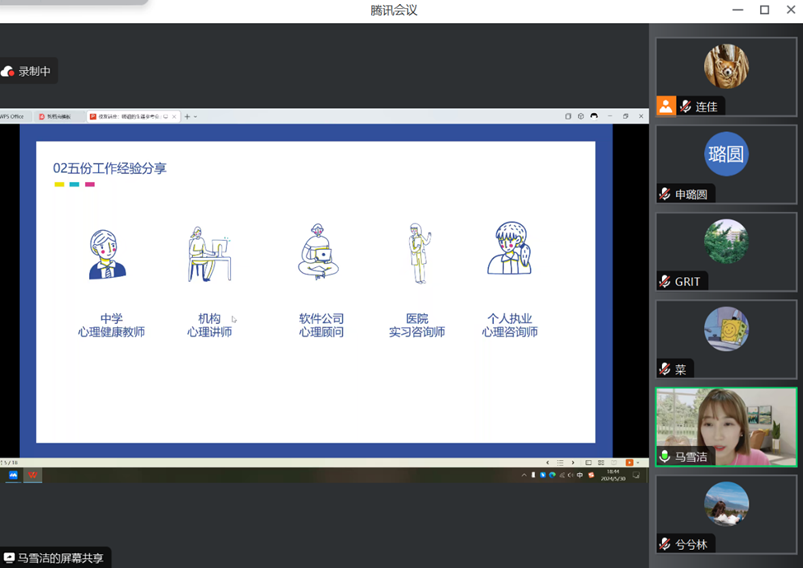Screen dimensions: 803x568
Task: Click the muted microphone icon next to 连佳
Action: pos(685,106)
